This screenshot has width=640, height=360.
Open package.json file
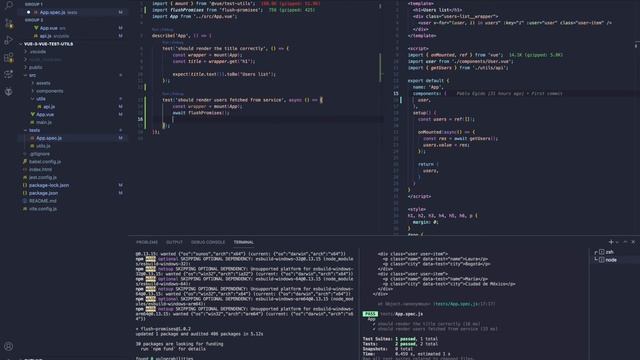coord(43,193)
